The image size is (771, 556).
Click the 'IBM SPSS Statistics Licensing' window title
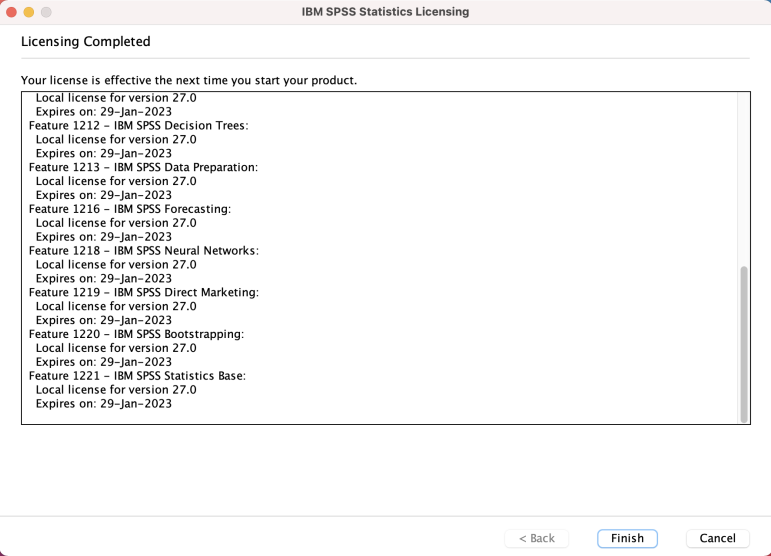click(x=385, y=12)
